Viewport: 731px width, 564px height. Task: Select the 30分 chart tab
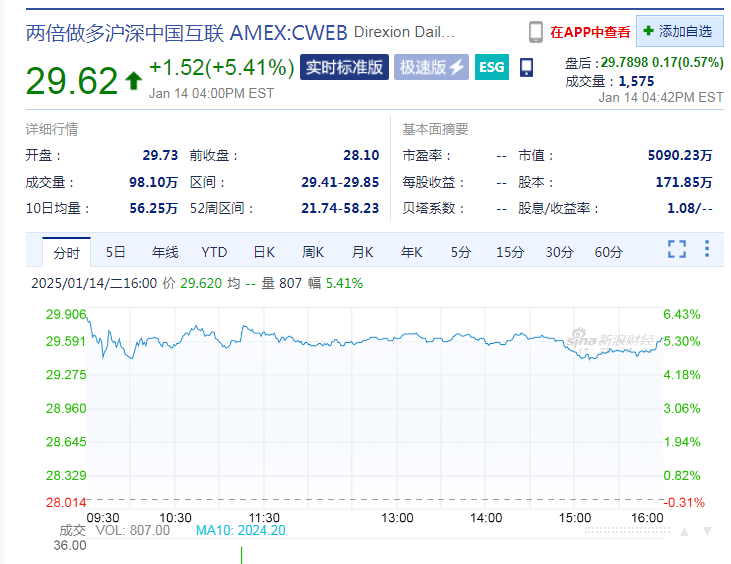click(x=559, y=252)
